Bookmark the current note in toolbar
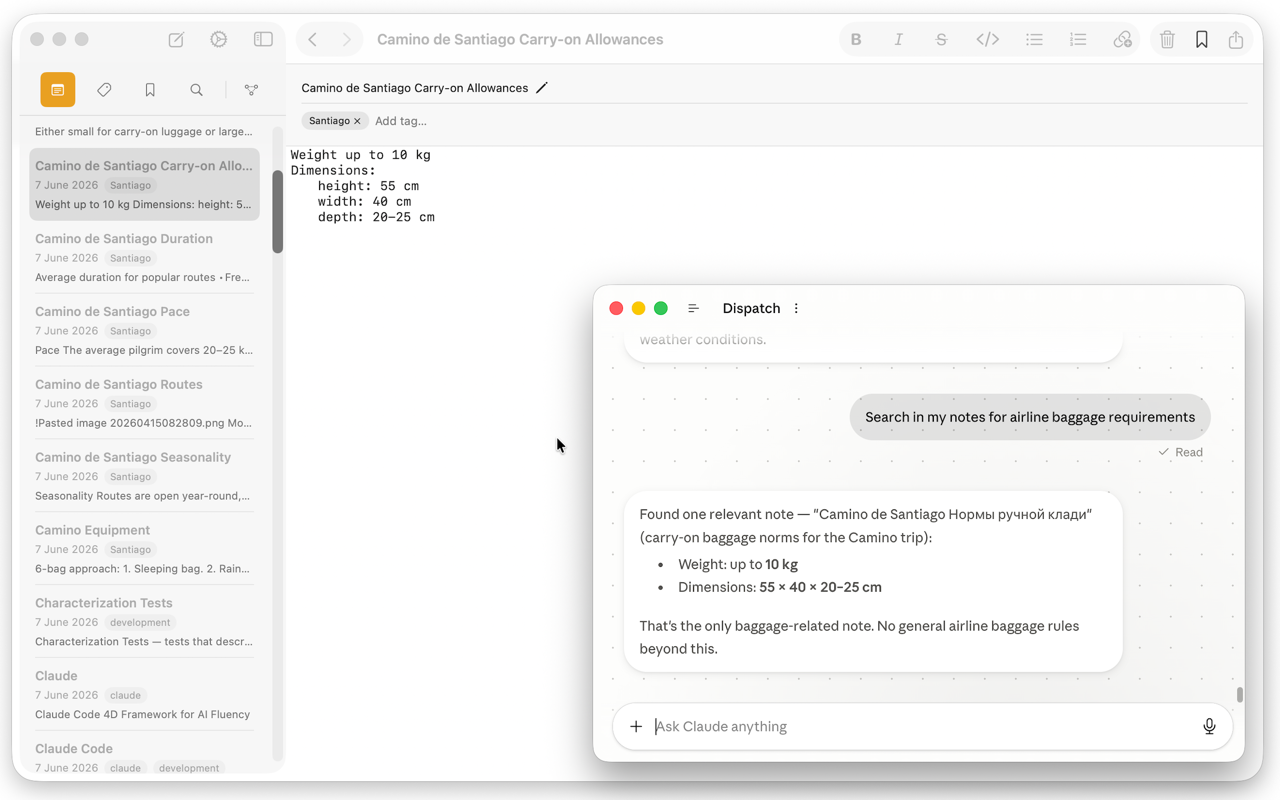 [x=1202, y=40]
